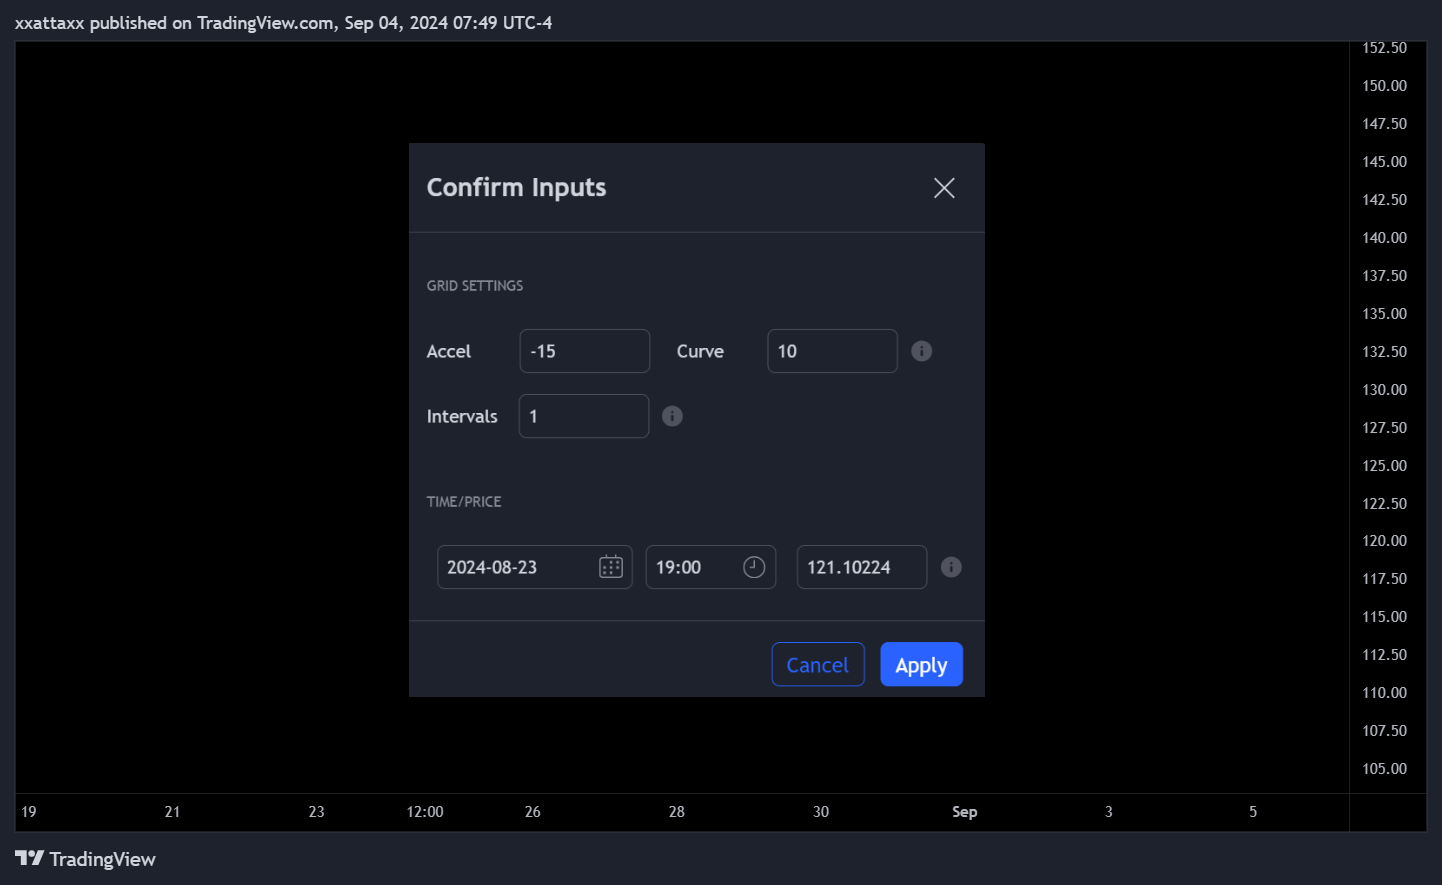Show info tooltip next to price field
1442x885 pixels.
[951, 567]
